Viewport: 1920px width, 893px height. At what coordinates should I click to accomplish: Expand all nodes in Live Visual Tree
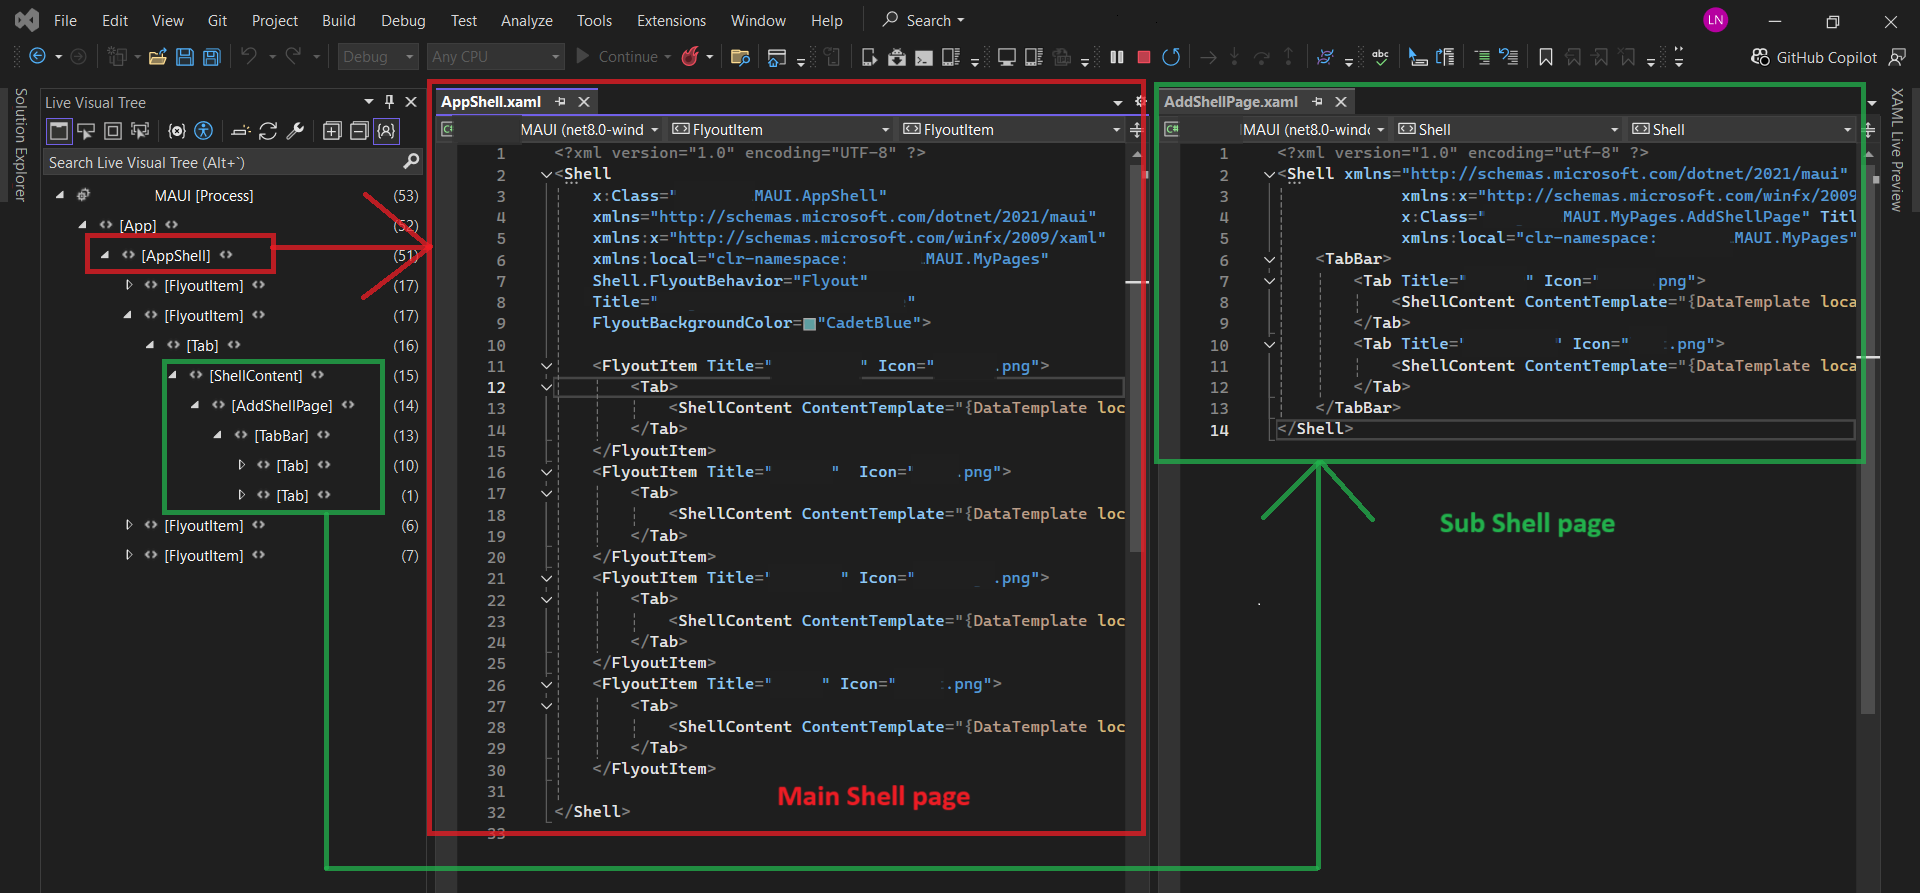(x=332, y=131)
